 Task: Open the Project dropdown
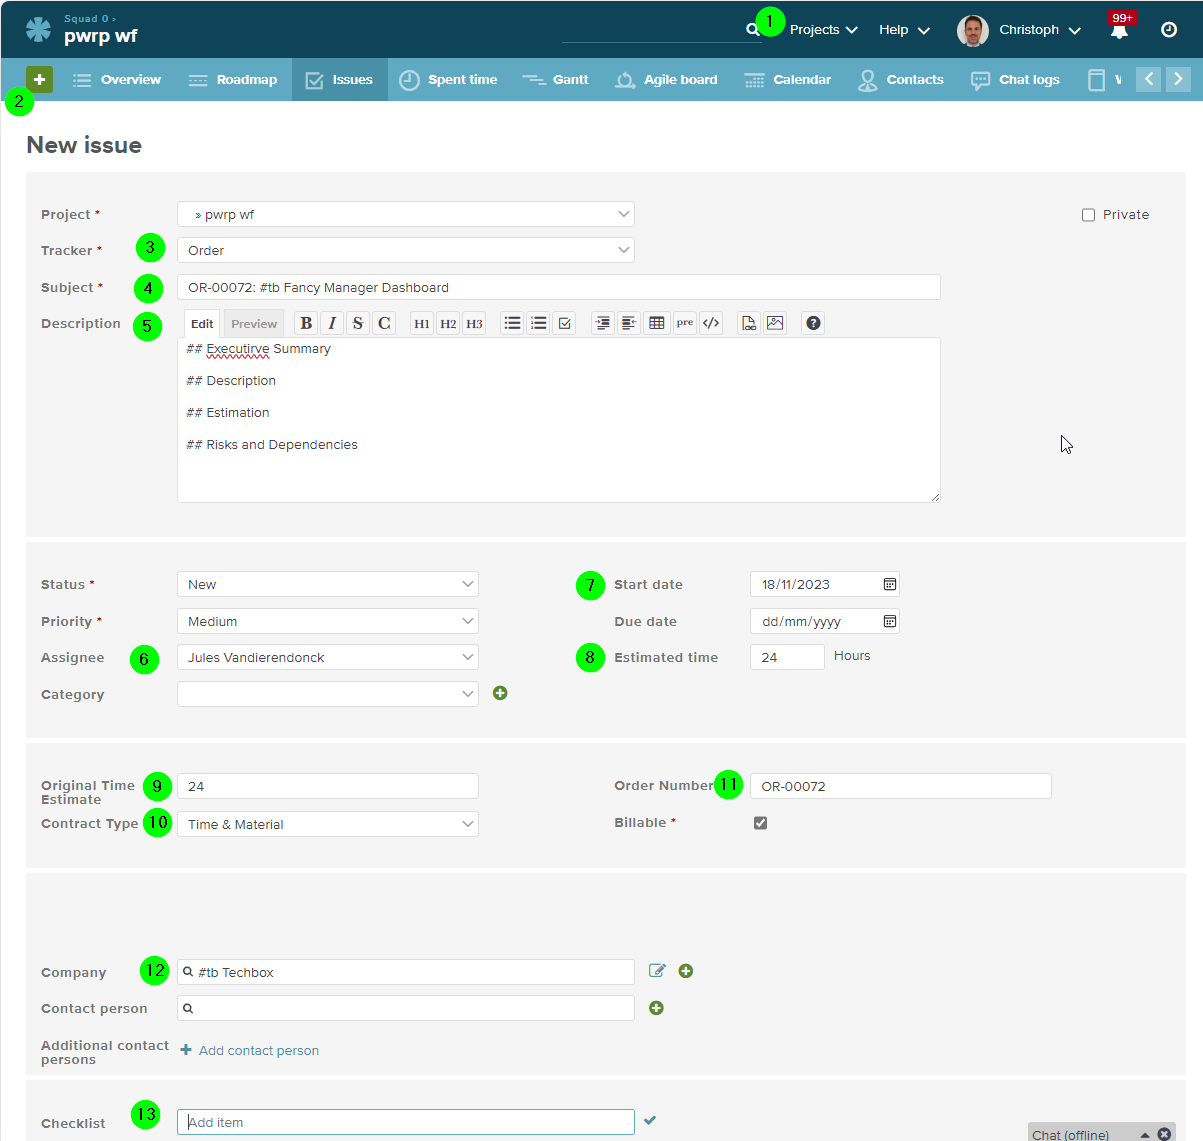[x=406, y=214]
